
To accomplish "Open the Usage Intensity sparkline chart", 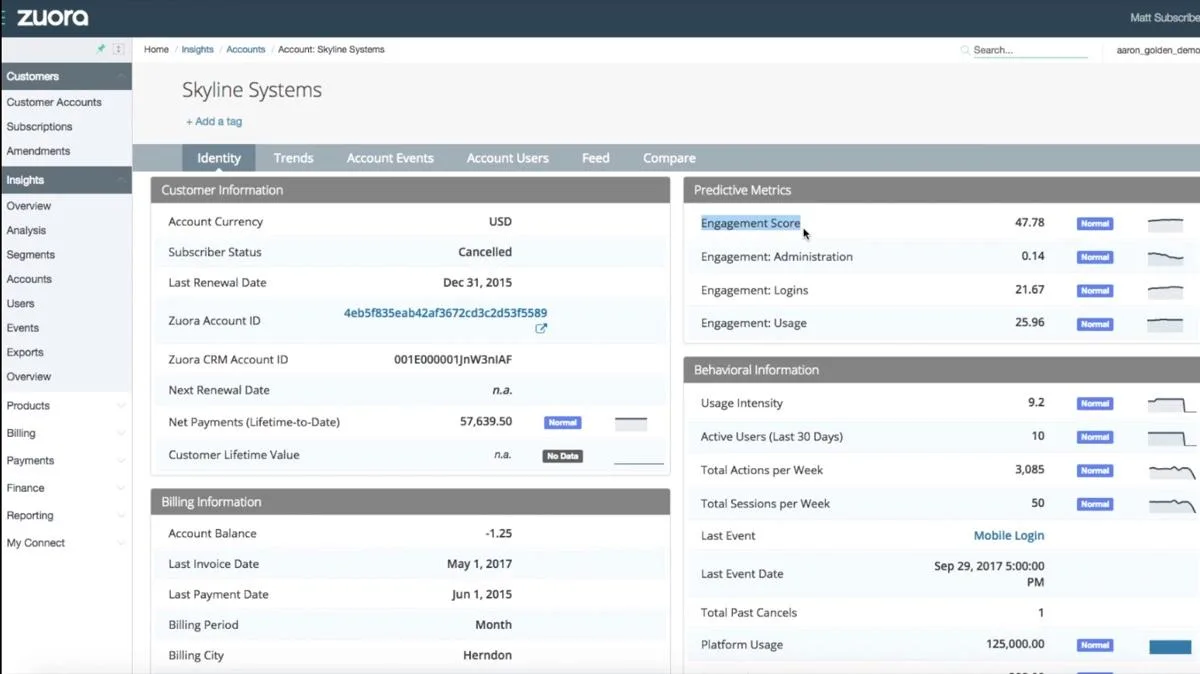I will [x=1172, y=404].
